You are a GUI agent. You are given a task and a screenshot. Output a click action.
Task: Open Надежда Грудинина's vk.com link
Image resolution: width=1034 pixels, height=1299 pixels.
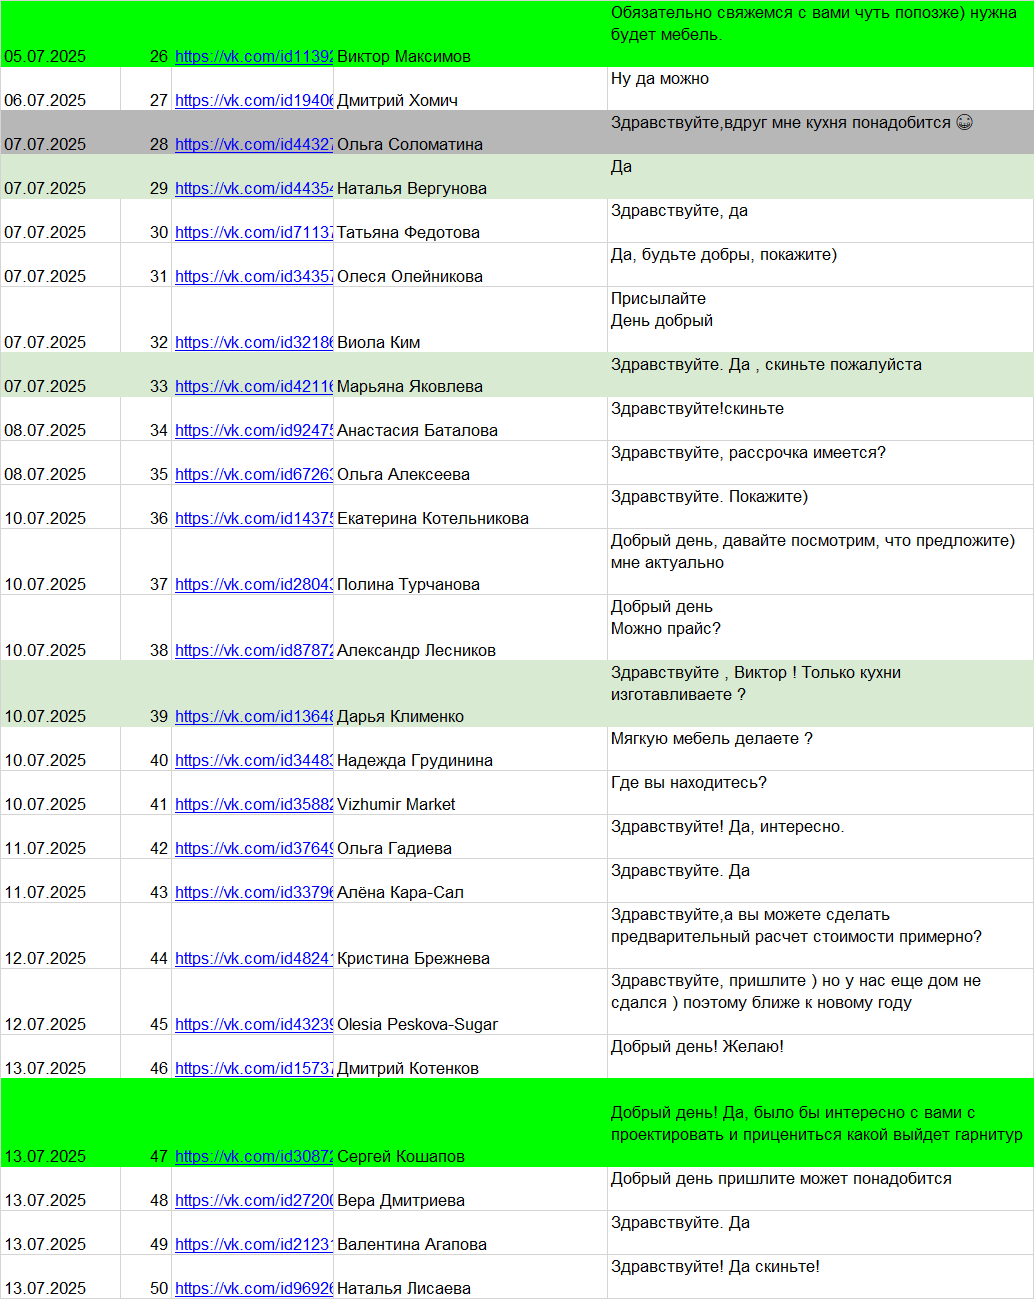pyautogui.click(x=254, y=761)
